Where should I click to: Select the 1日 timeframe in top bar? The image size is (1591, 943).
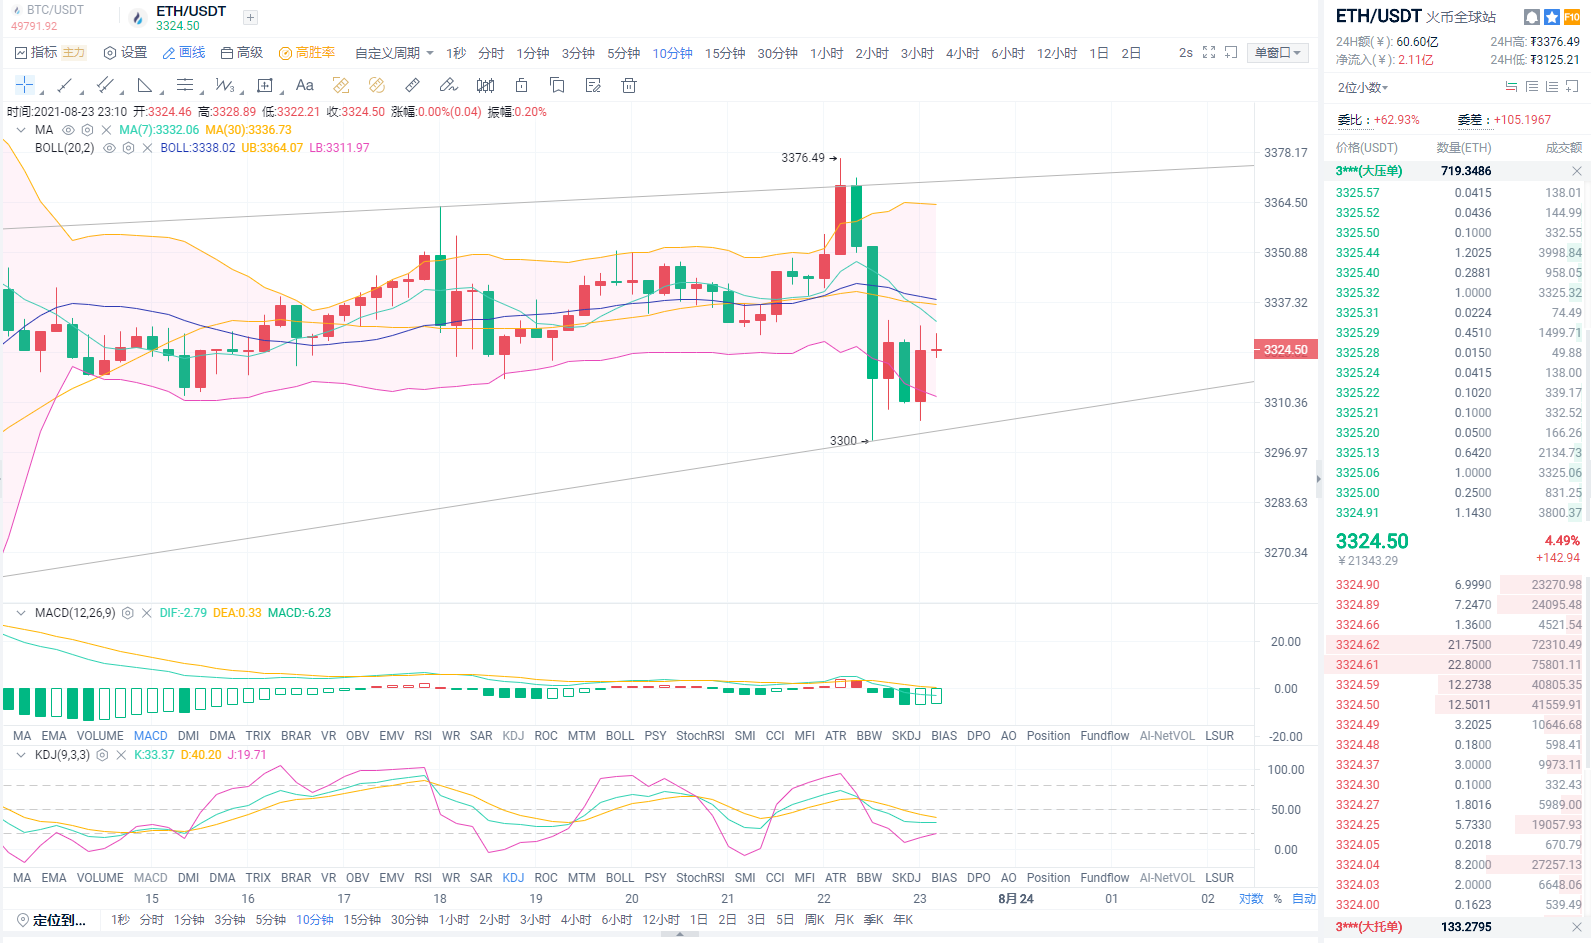[x=1099, y=53]
